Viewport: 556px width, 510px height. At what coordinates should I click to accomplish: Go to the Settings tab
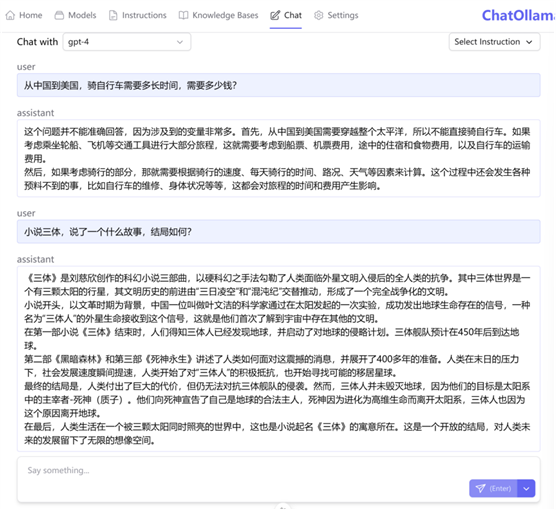pos(336,15)
